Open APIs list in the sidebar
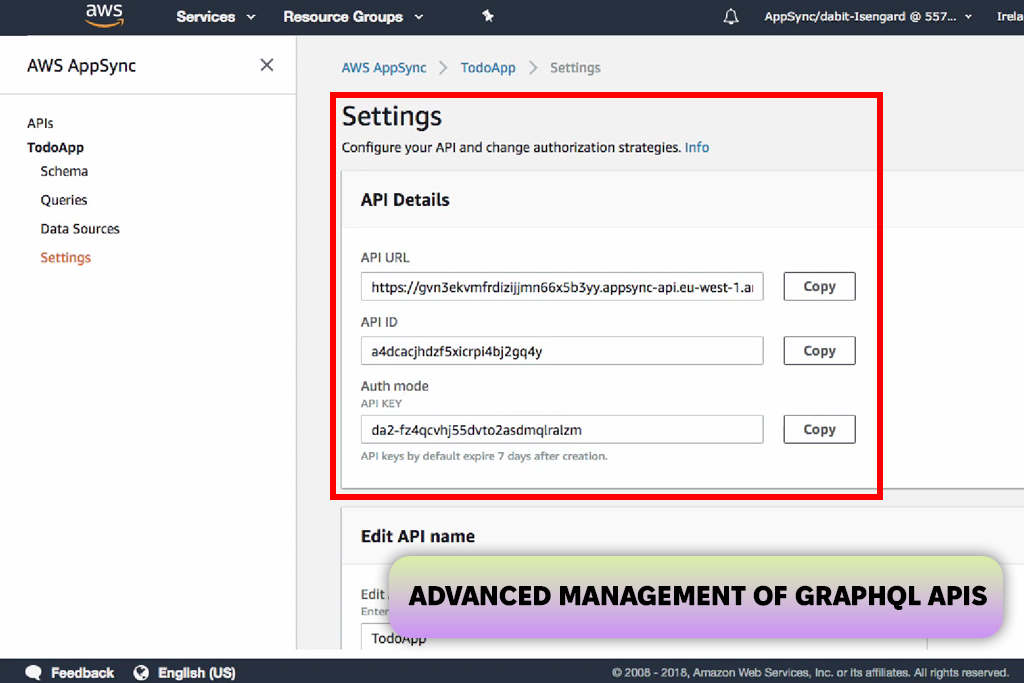This screenshot has width=1024, height=683. [40, 123]
